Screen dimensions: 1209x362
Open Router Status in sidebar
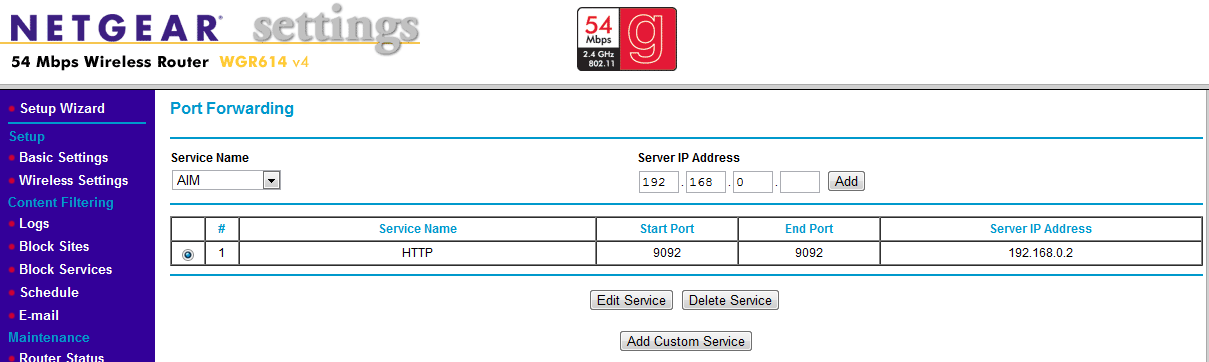pos(61,356)
